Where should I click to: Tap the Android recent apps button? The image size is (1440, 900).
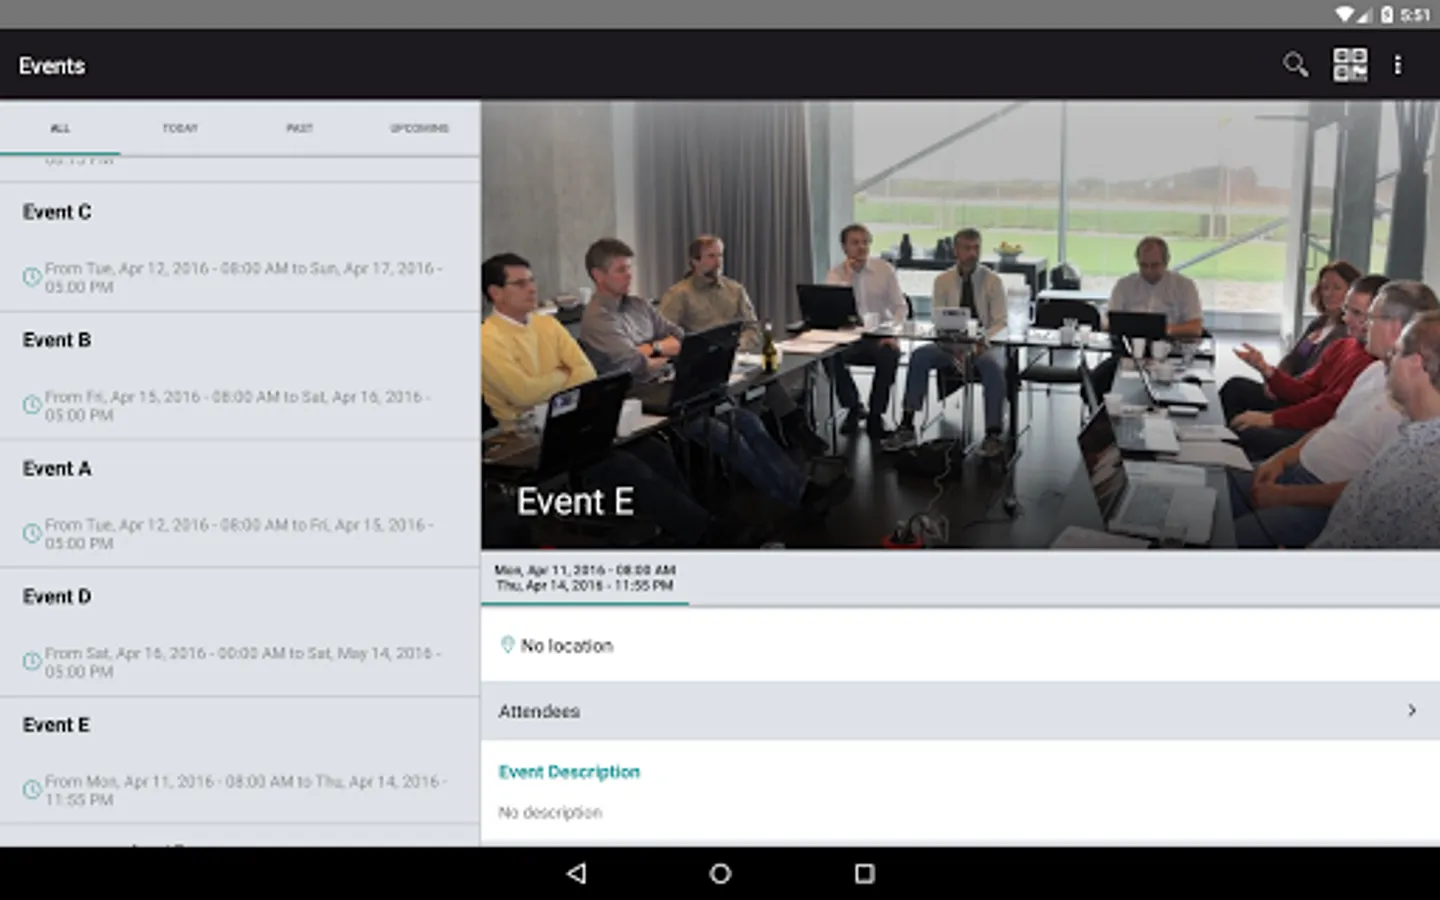pyautogui.click(x=865, y=873)
